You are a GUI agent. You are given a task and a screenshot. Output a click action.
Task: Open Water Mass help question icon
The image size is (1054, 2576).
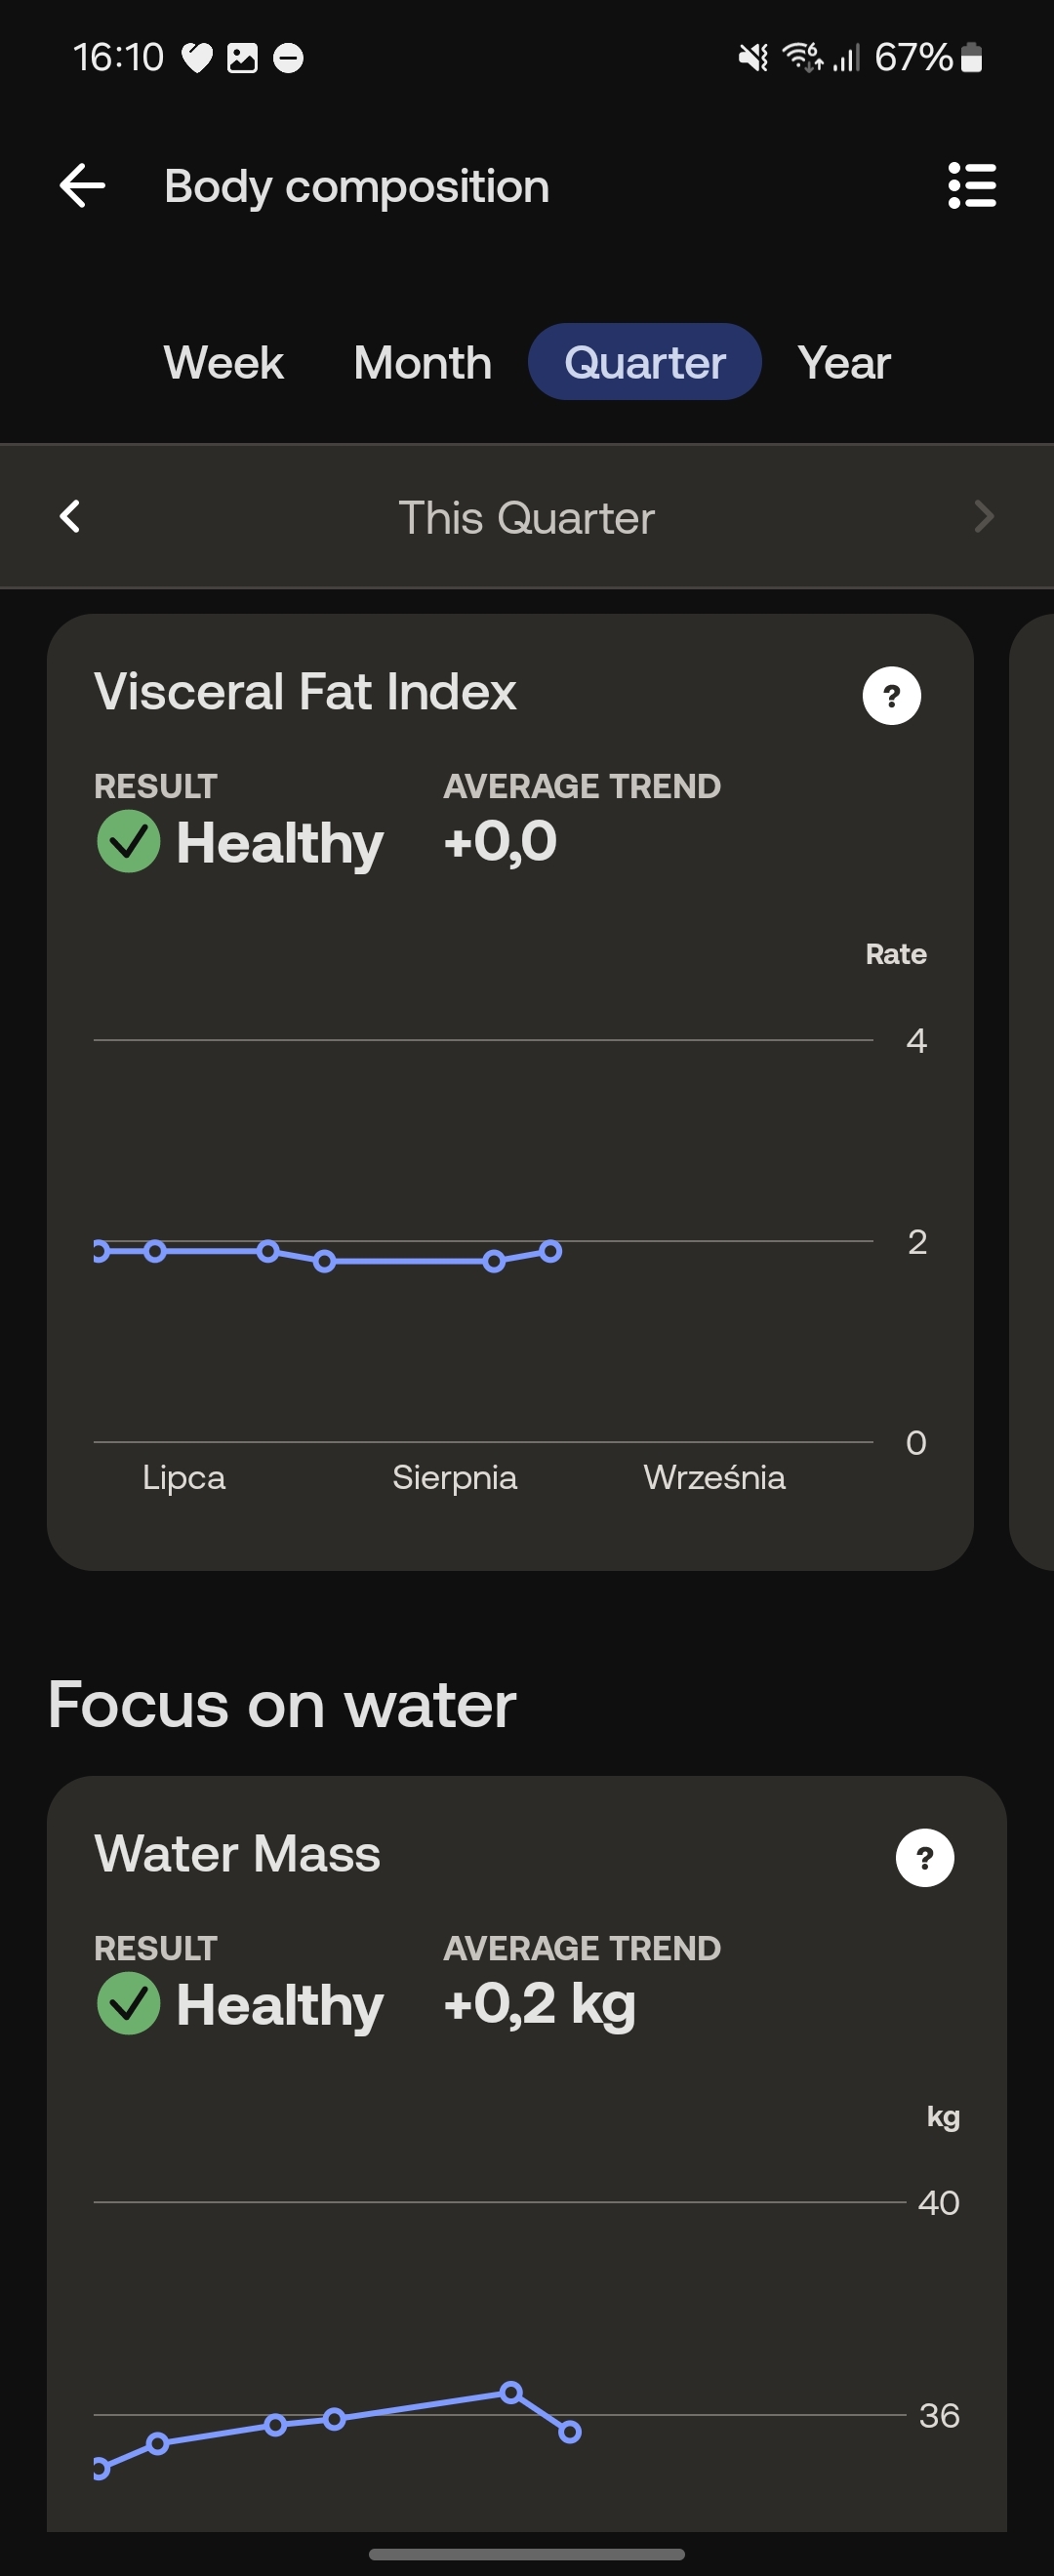[924, 1858]
